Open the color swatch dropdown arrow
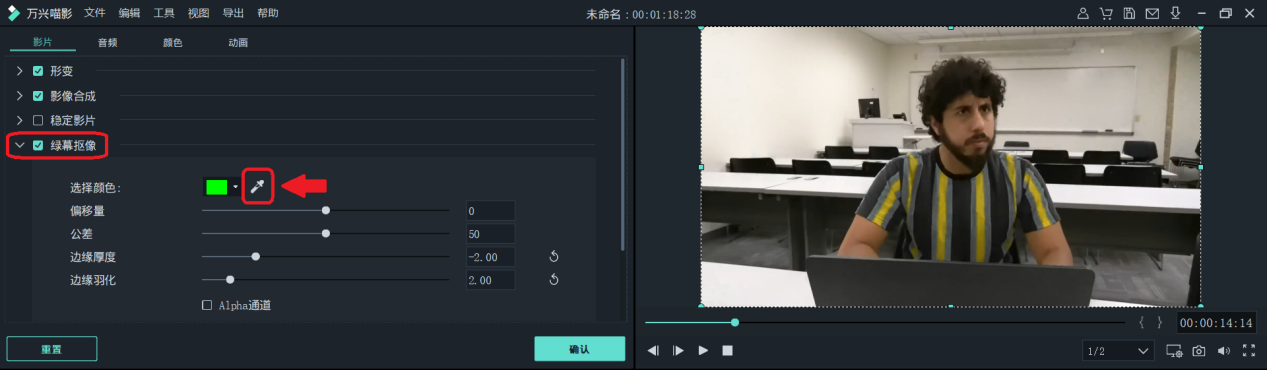The height and width of the screenshot is (370, 1267). click(235, 187)
